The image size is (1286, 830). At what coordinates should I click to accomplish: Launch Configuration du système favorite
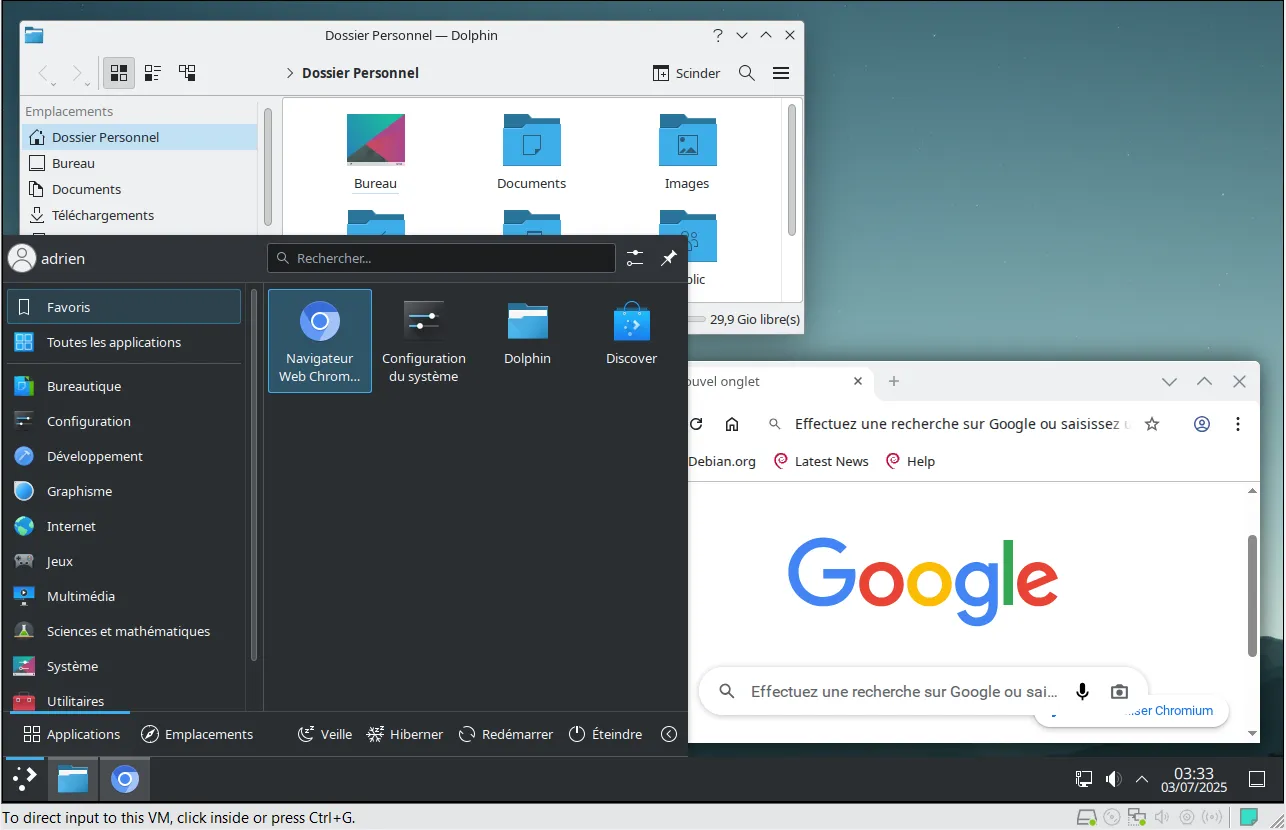[x=424, y=341]
